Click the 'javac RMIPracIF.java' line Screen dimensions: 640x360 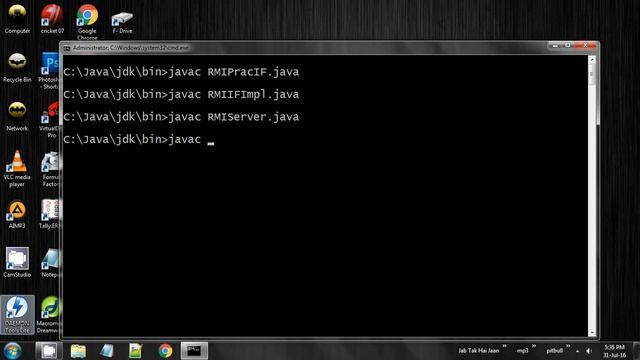point(181,72)
